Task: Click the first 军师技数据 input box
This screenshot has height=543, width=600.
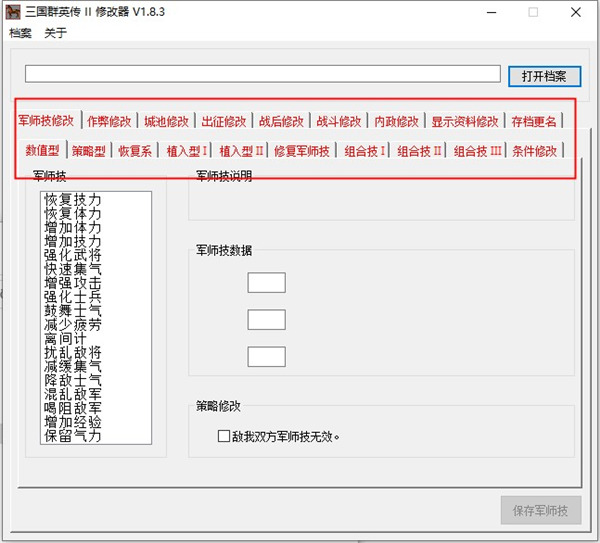Action: (x=266, y=283)
